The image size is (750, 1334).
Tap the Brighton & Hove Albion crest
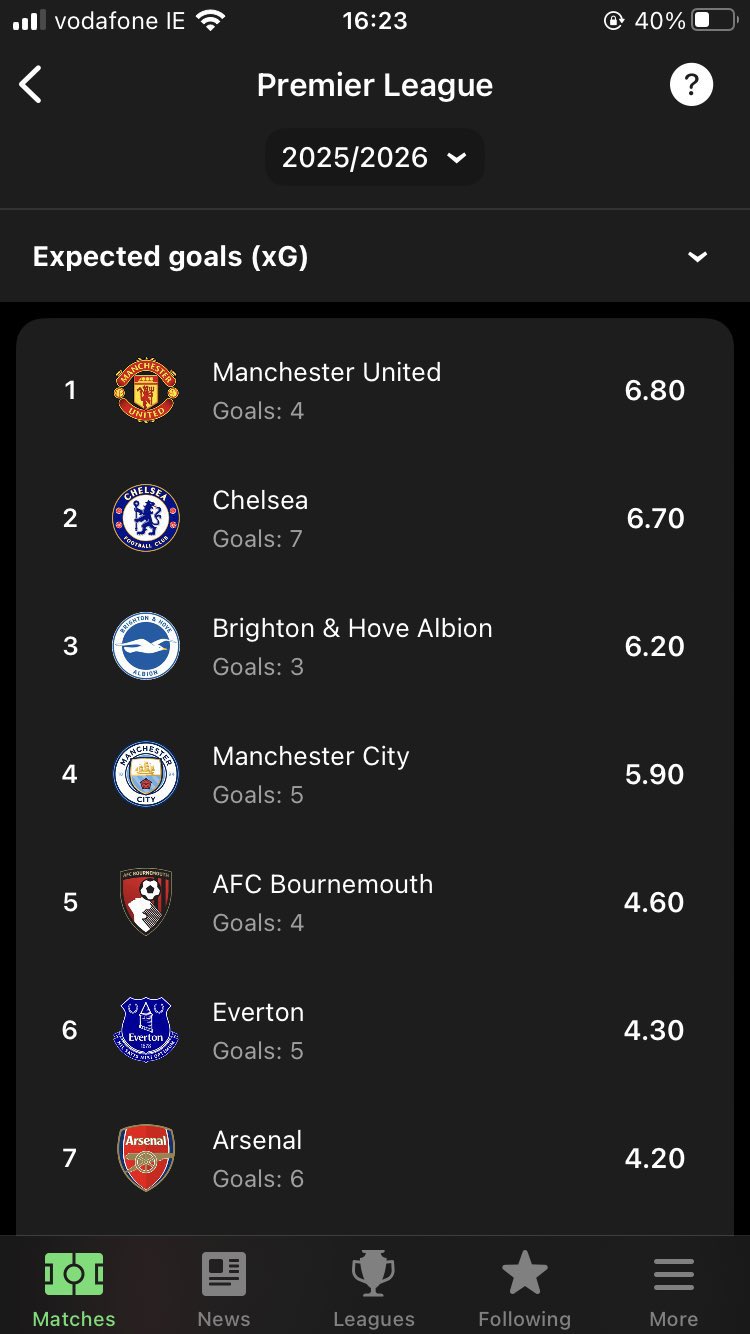click(x=146, y=646)
